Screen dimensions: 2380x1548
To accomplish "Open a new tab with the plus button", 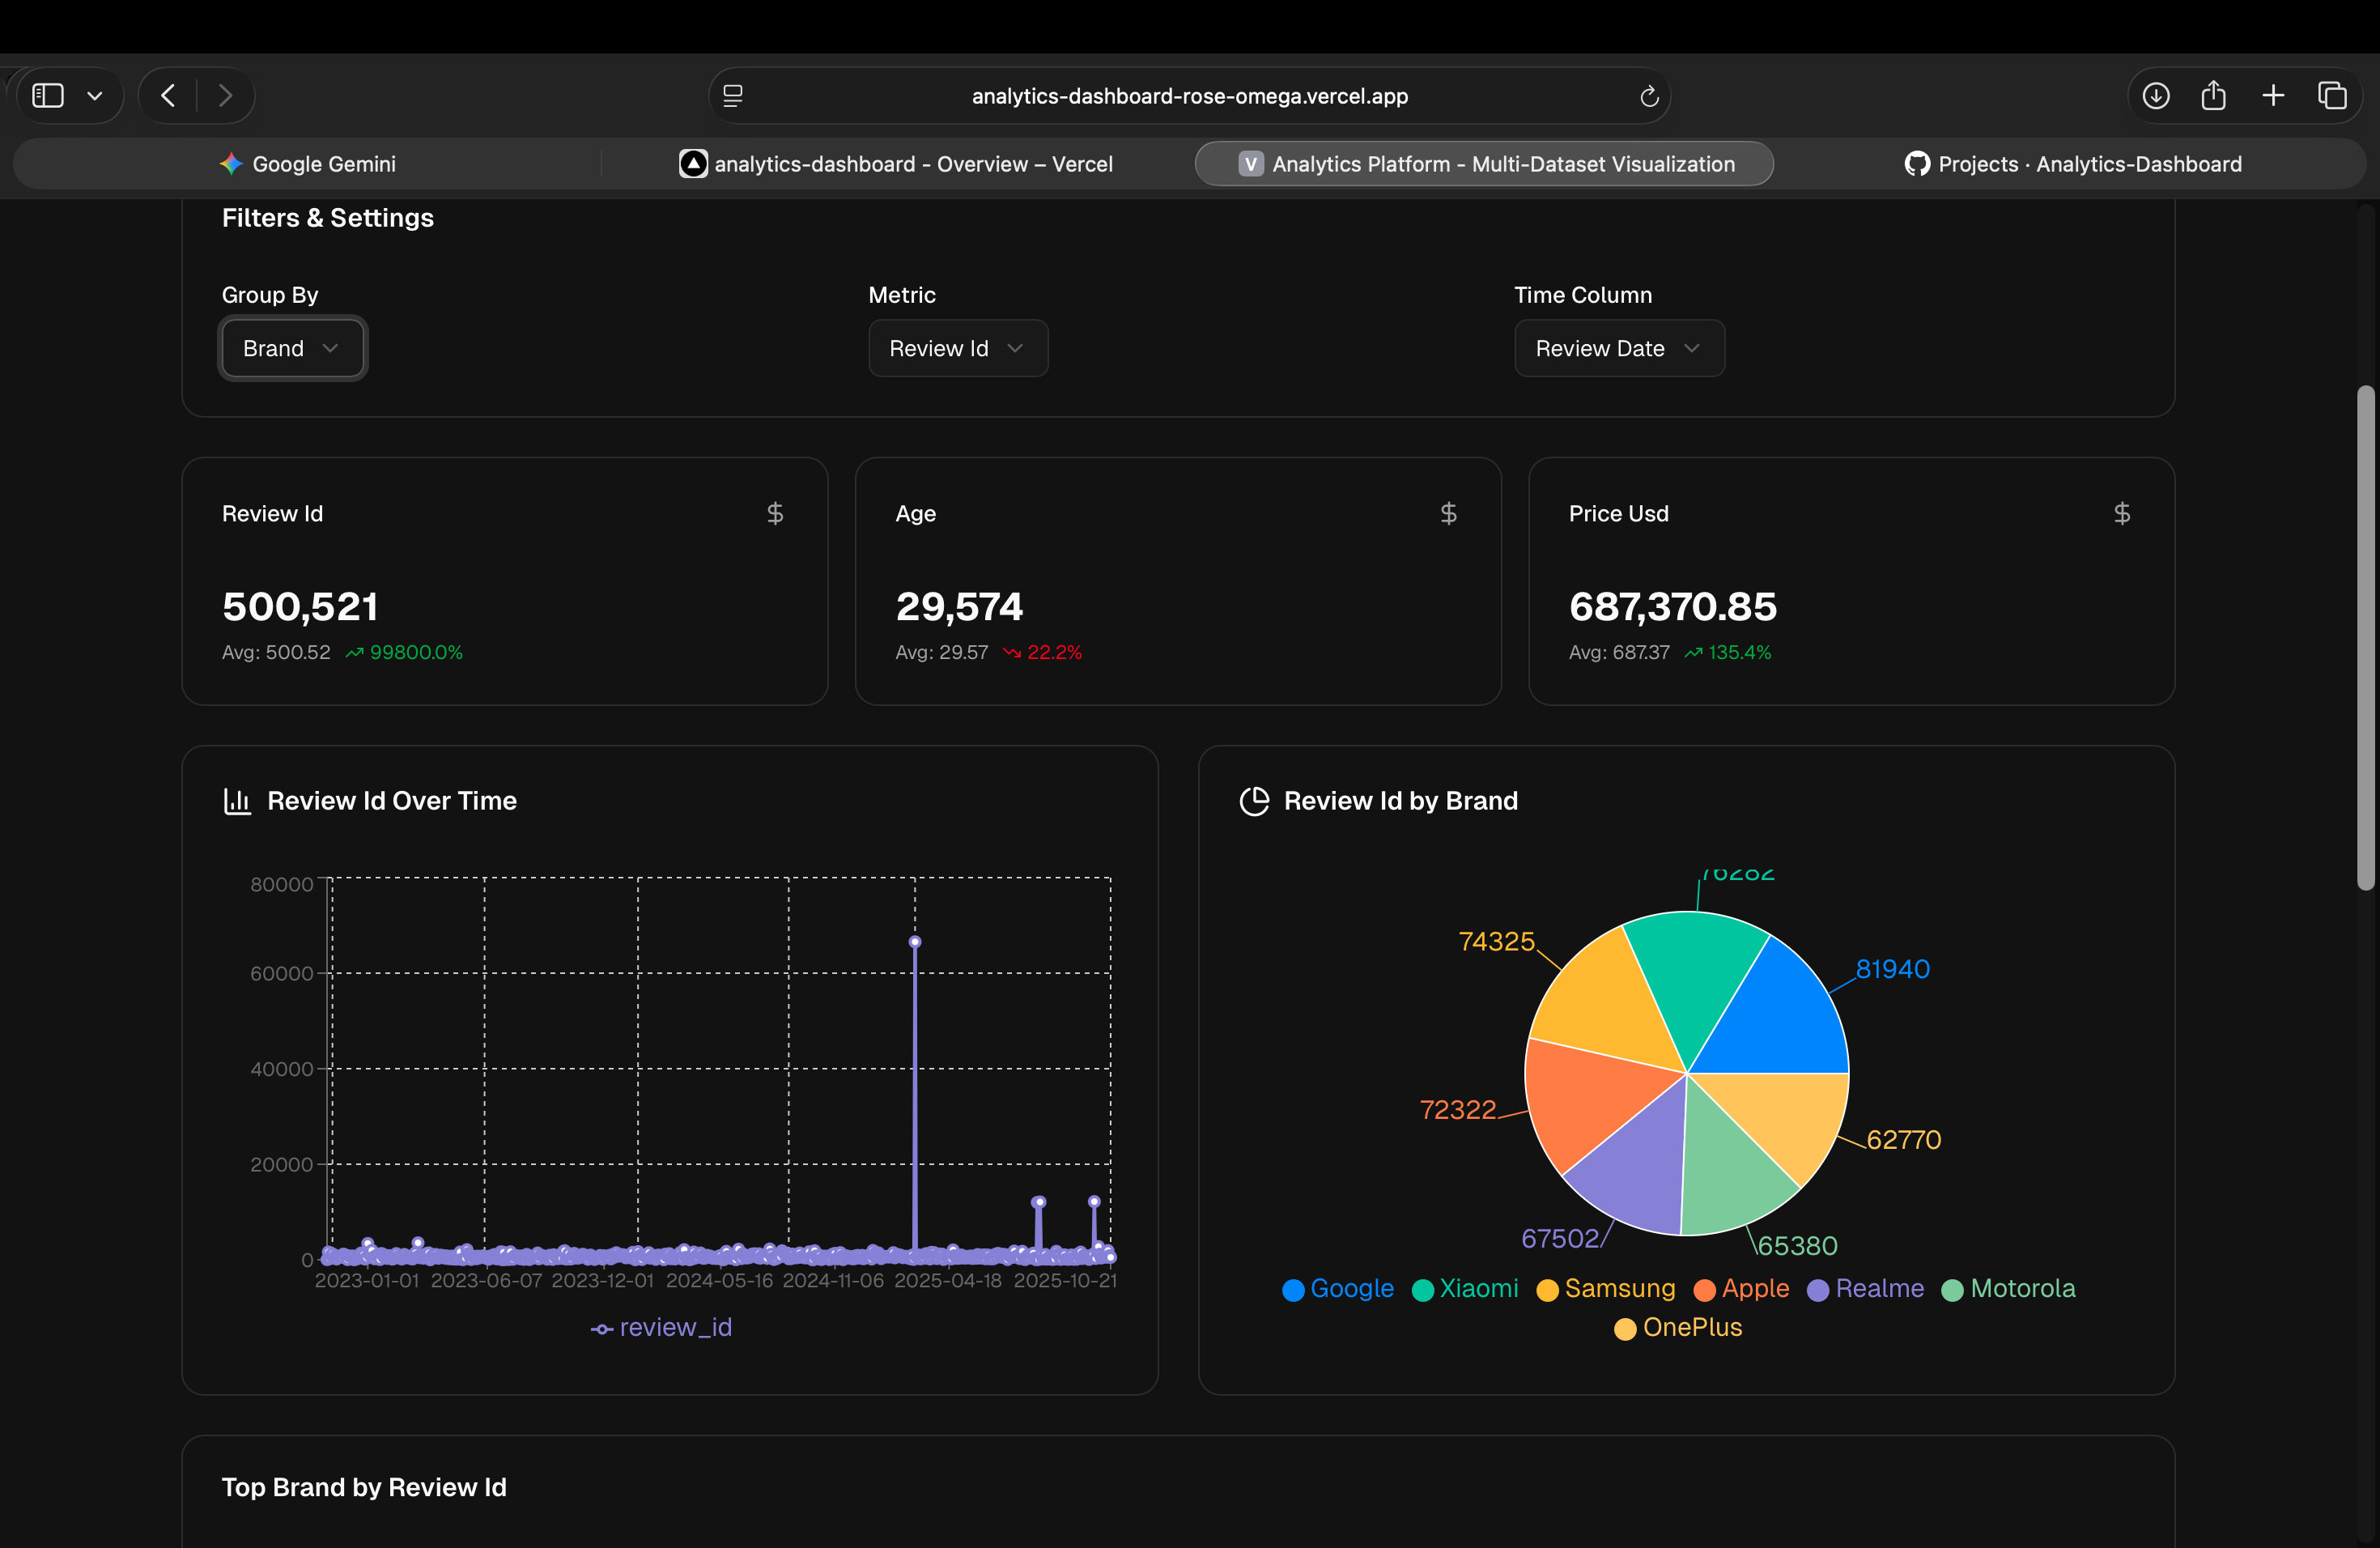I will point(2272,95).
